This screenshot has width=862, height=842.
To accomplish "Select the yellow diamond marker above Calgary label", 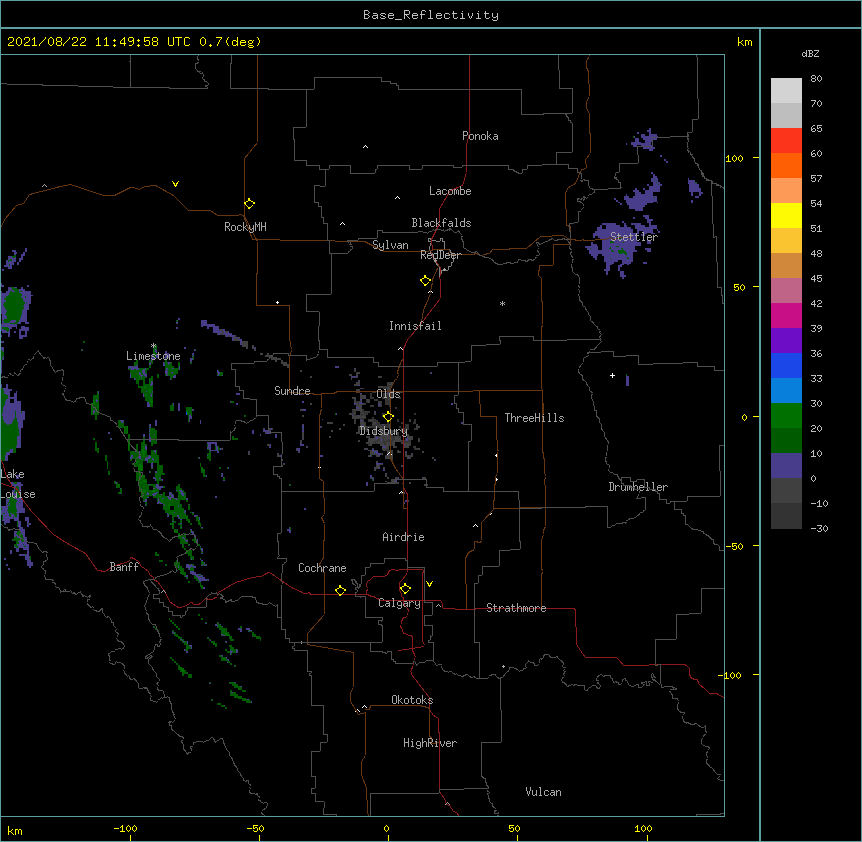I will point(405,589).
